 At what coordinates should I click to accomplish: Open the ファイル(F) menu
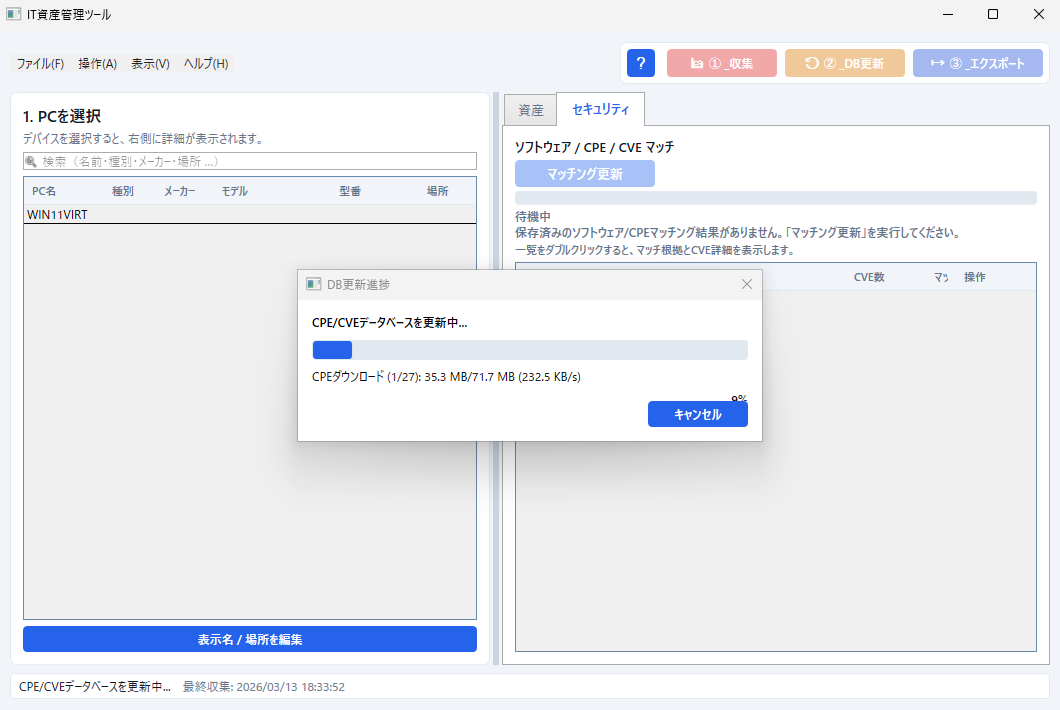[39, 62]
